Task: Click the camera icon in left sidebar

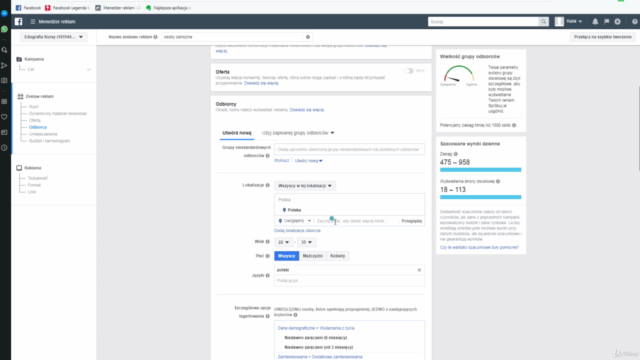Action: point(4,80)
